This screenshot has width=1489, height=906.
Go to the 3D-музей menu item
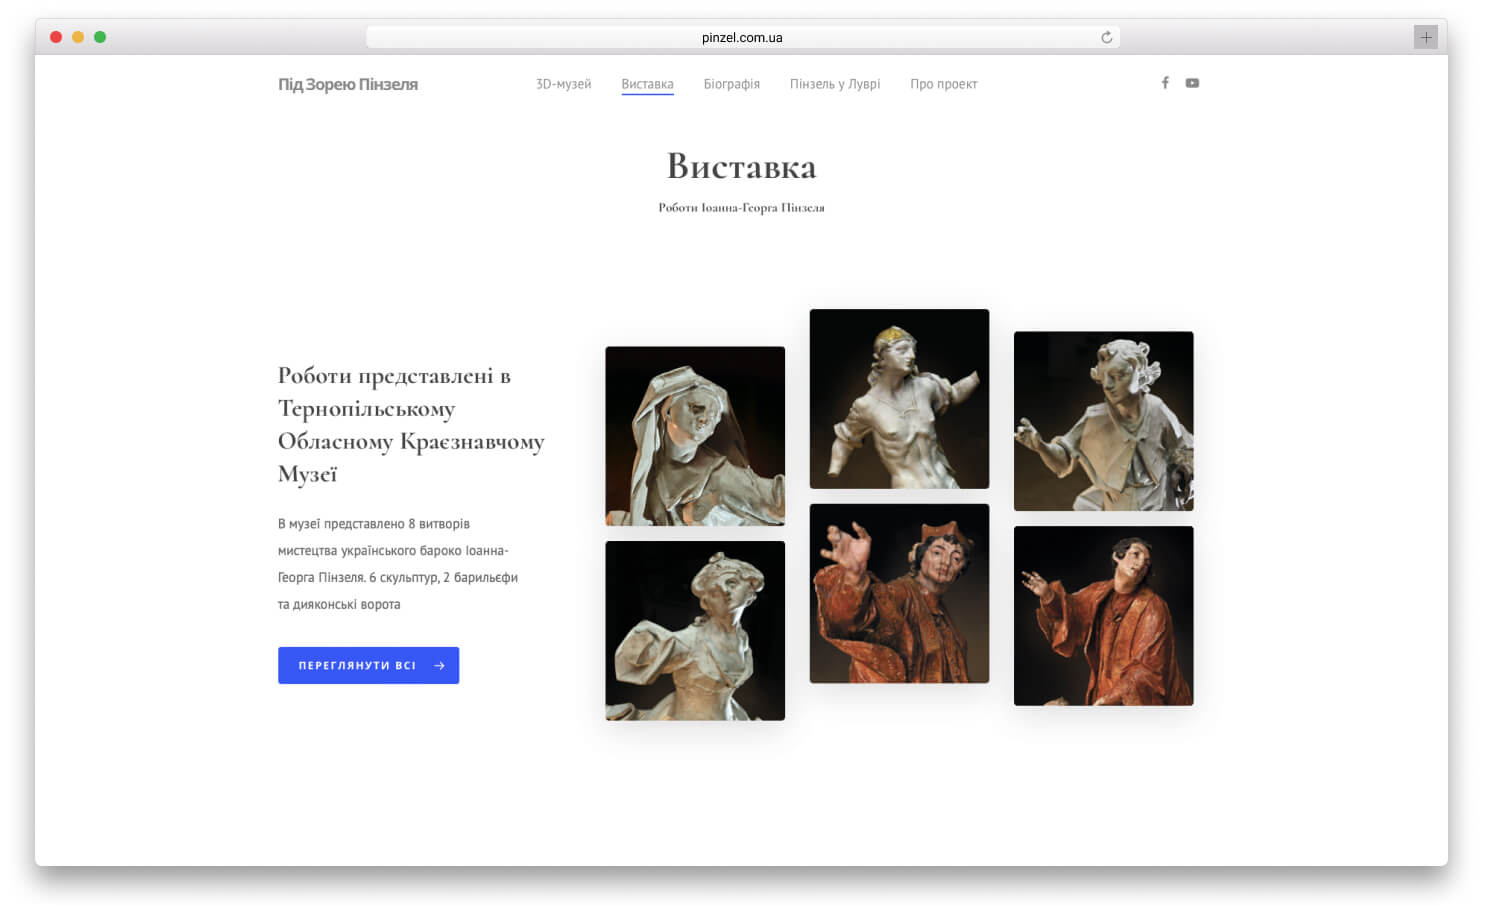click(x=563, y=84)
